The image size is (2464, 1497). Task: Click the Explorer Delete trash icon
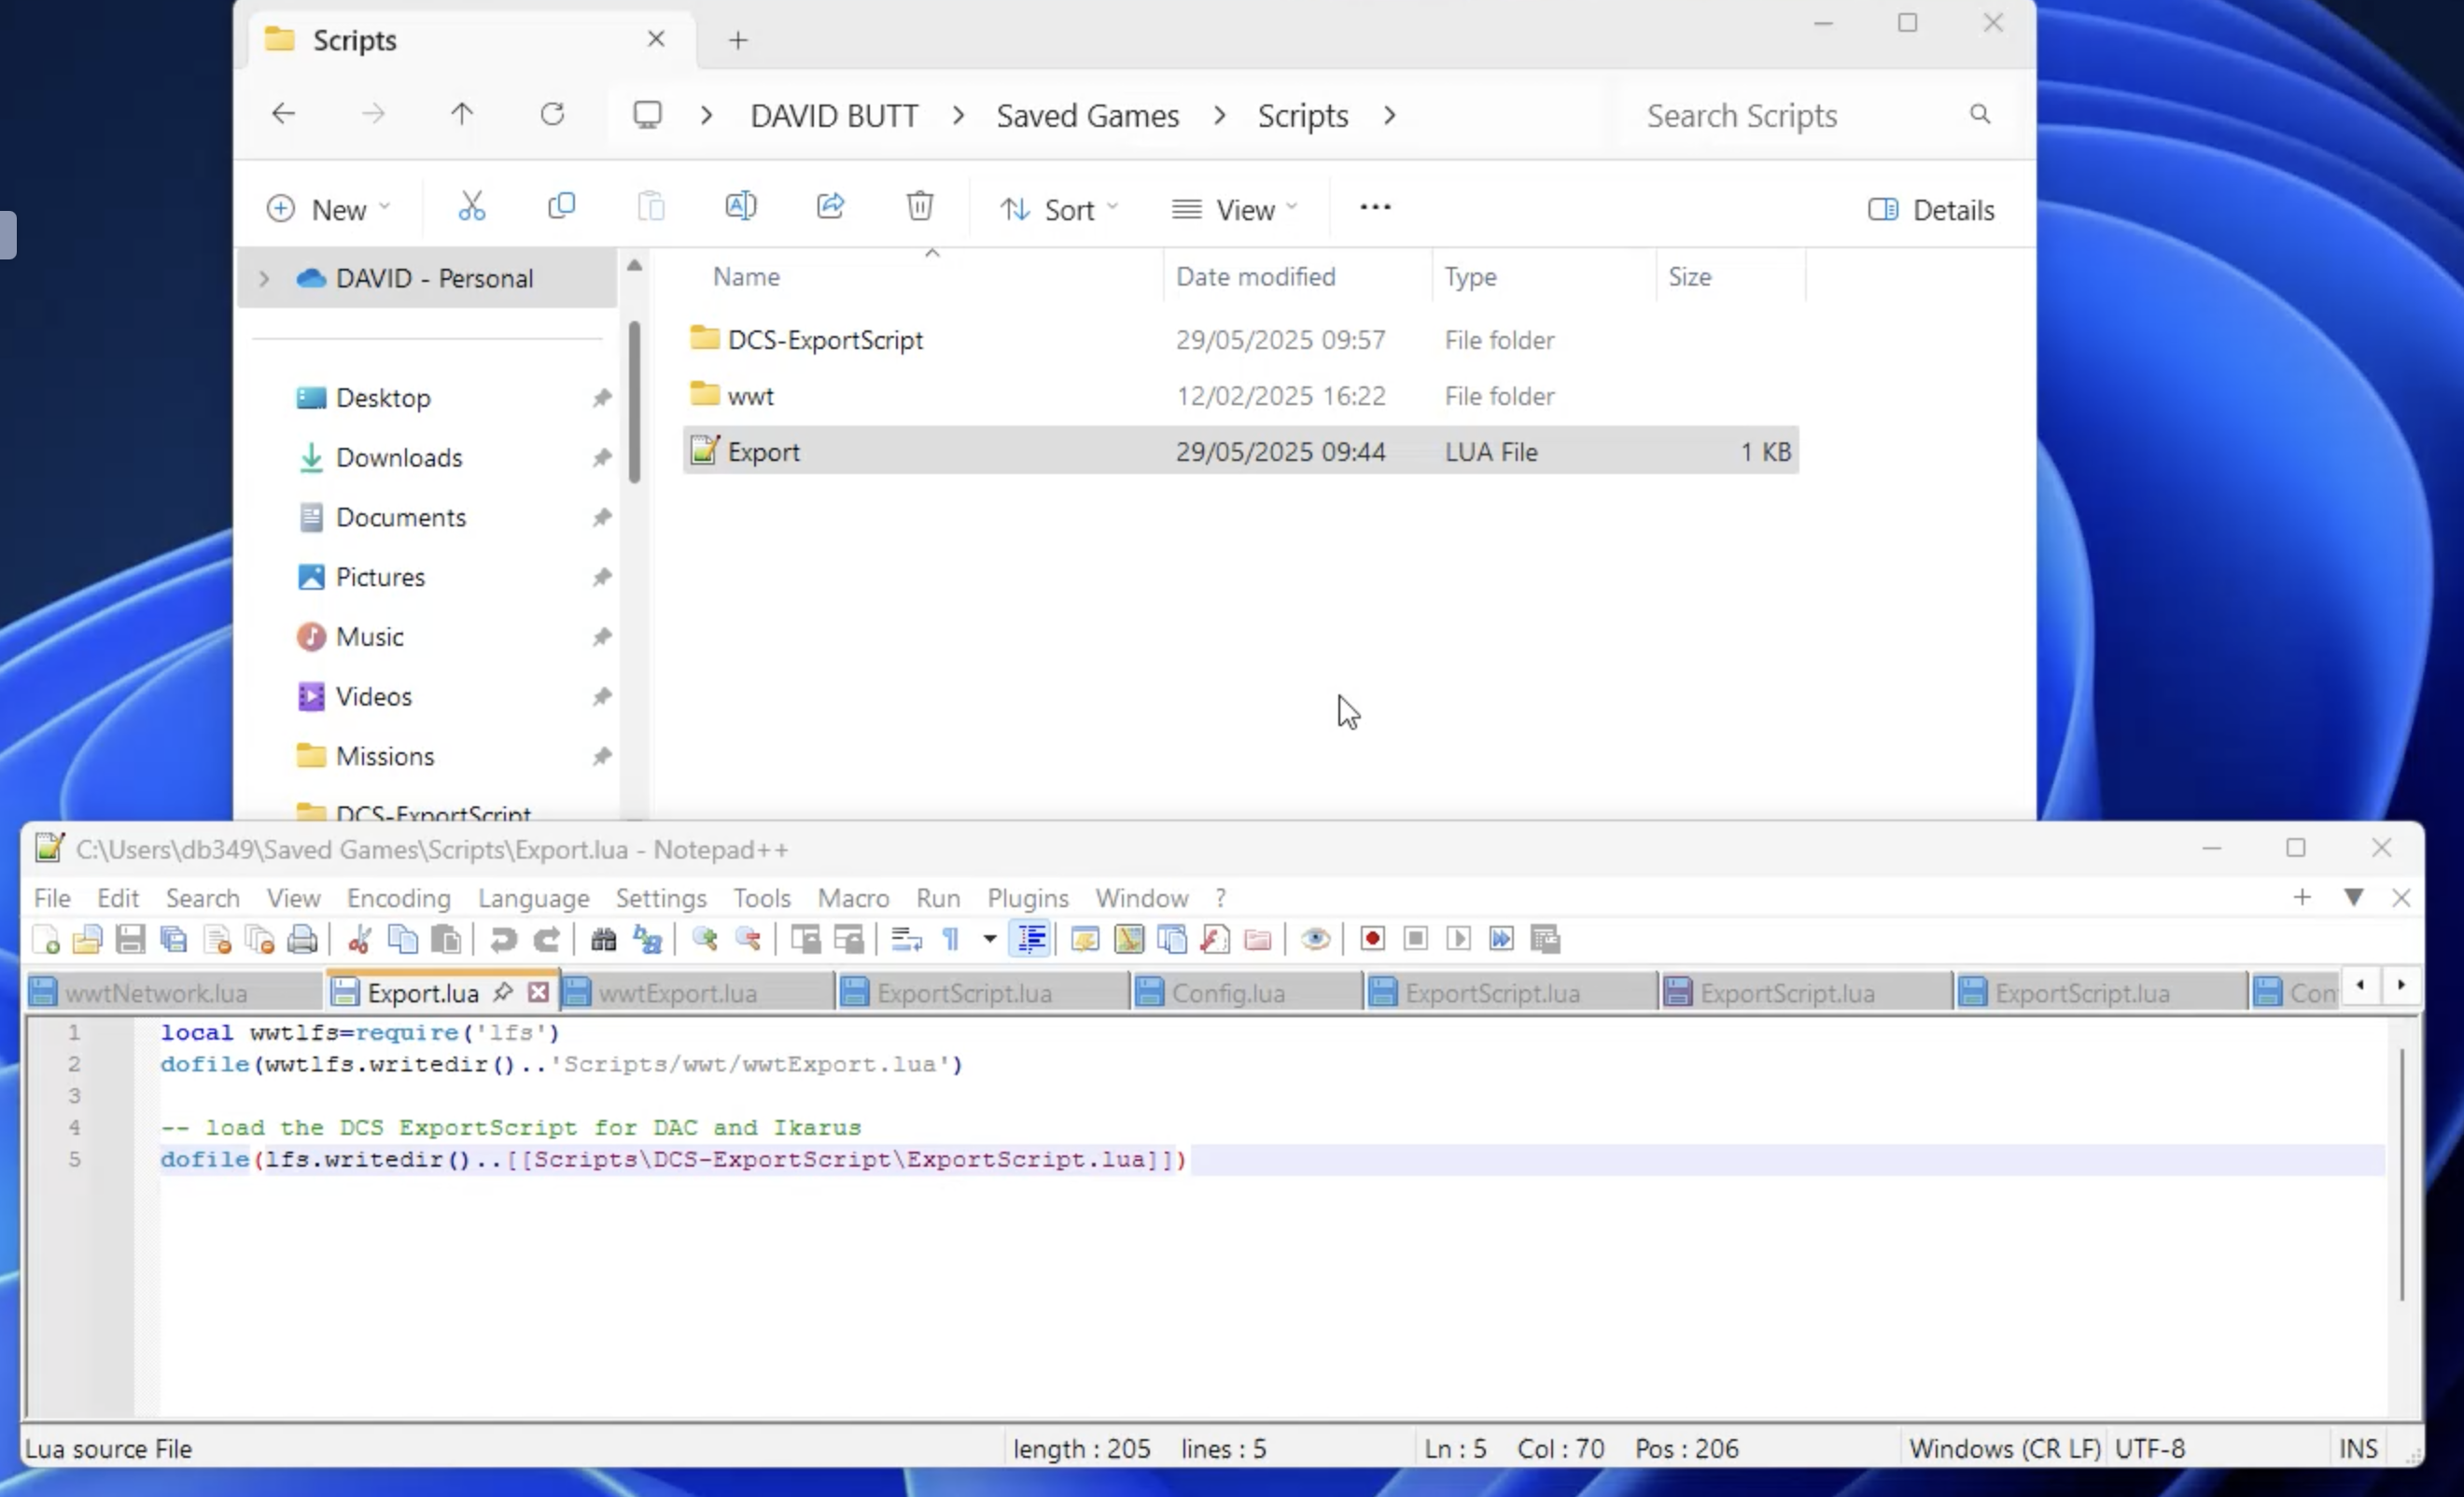tap(920, 207)
